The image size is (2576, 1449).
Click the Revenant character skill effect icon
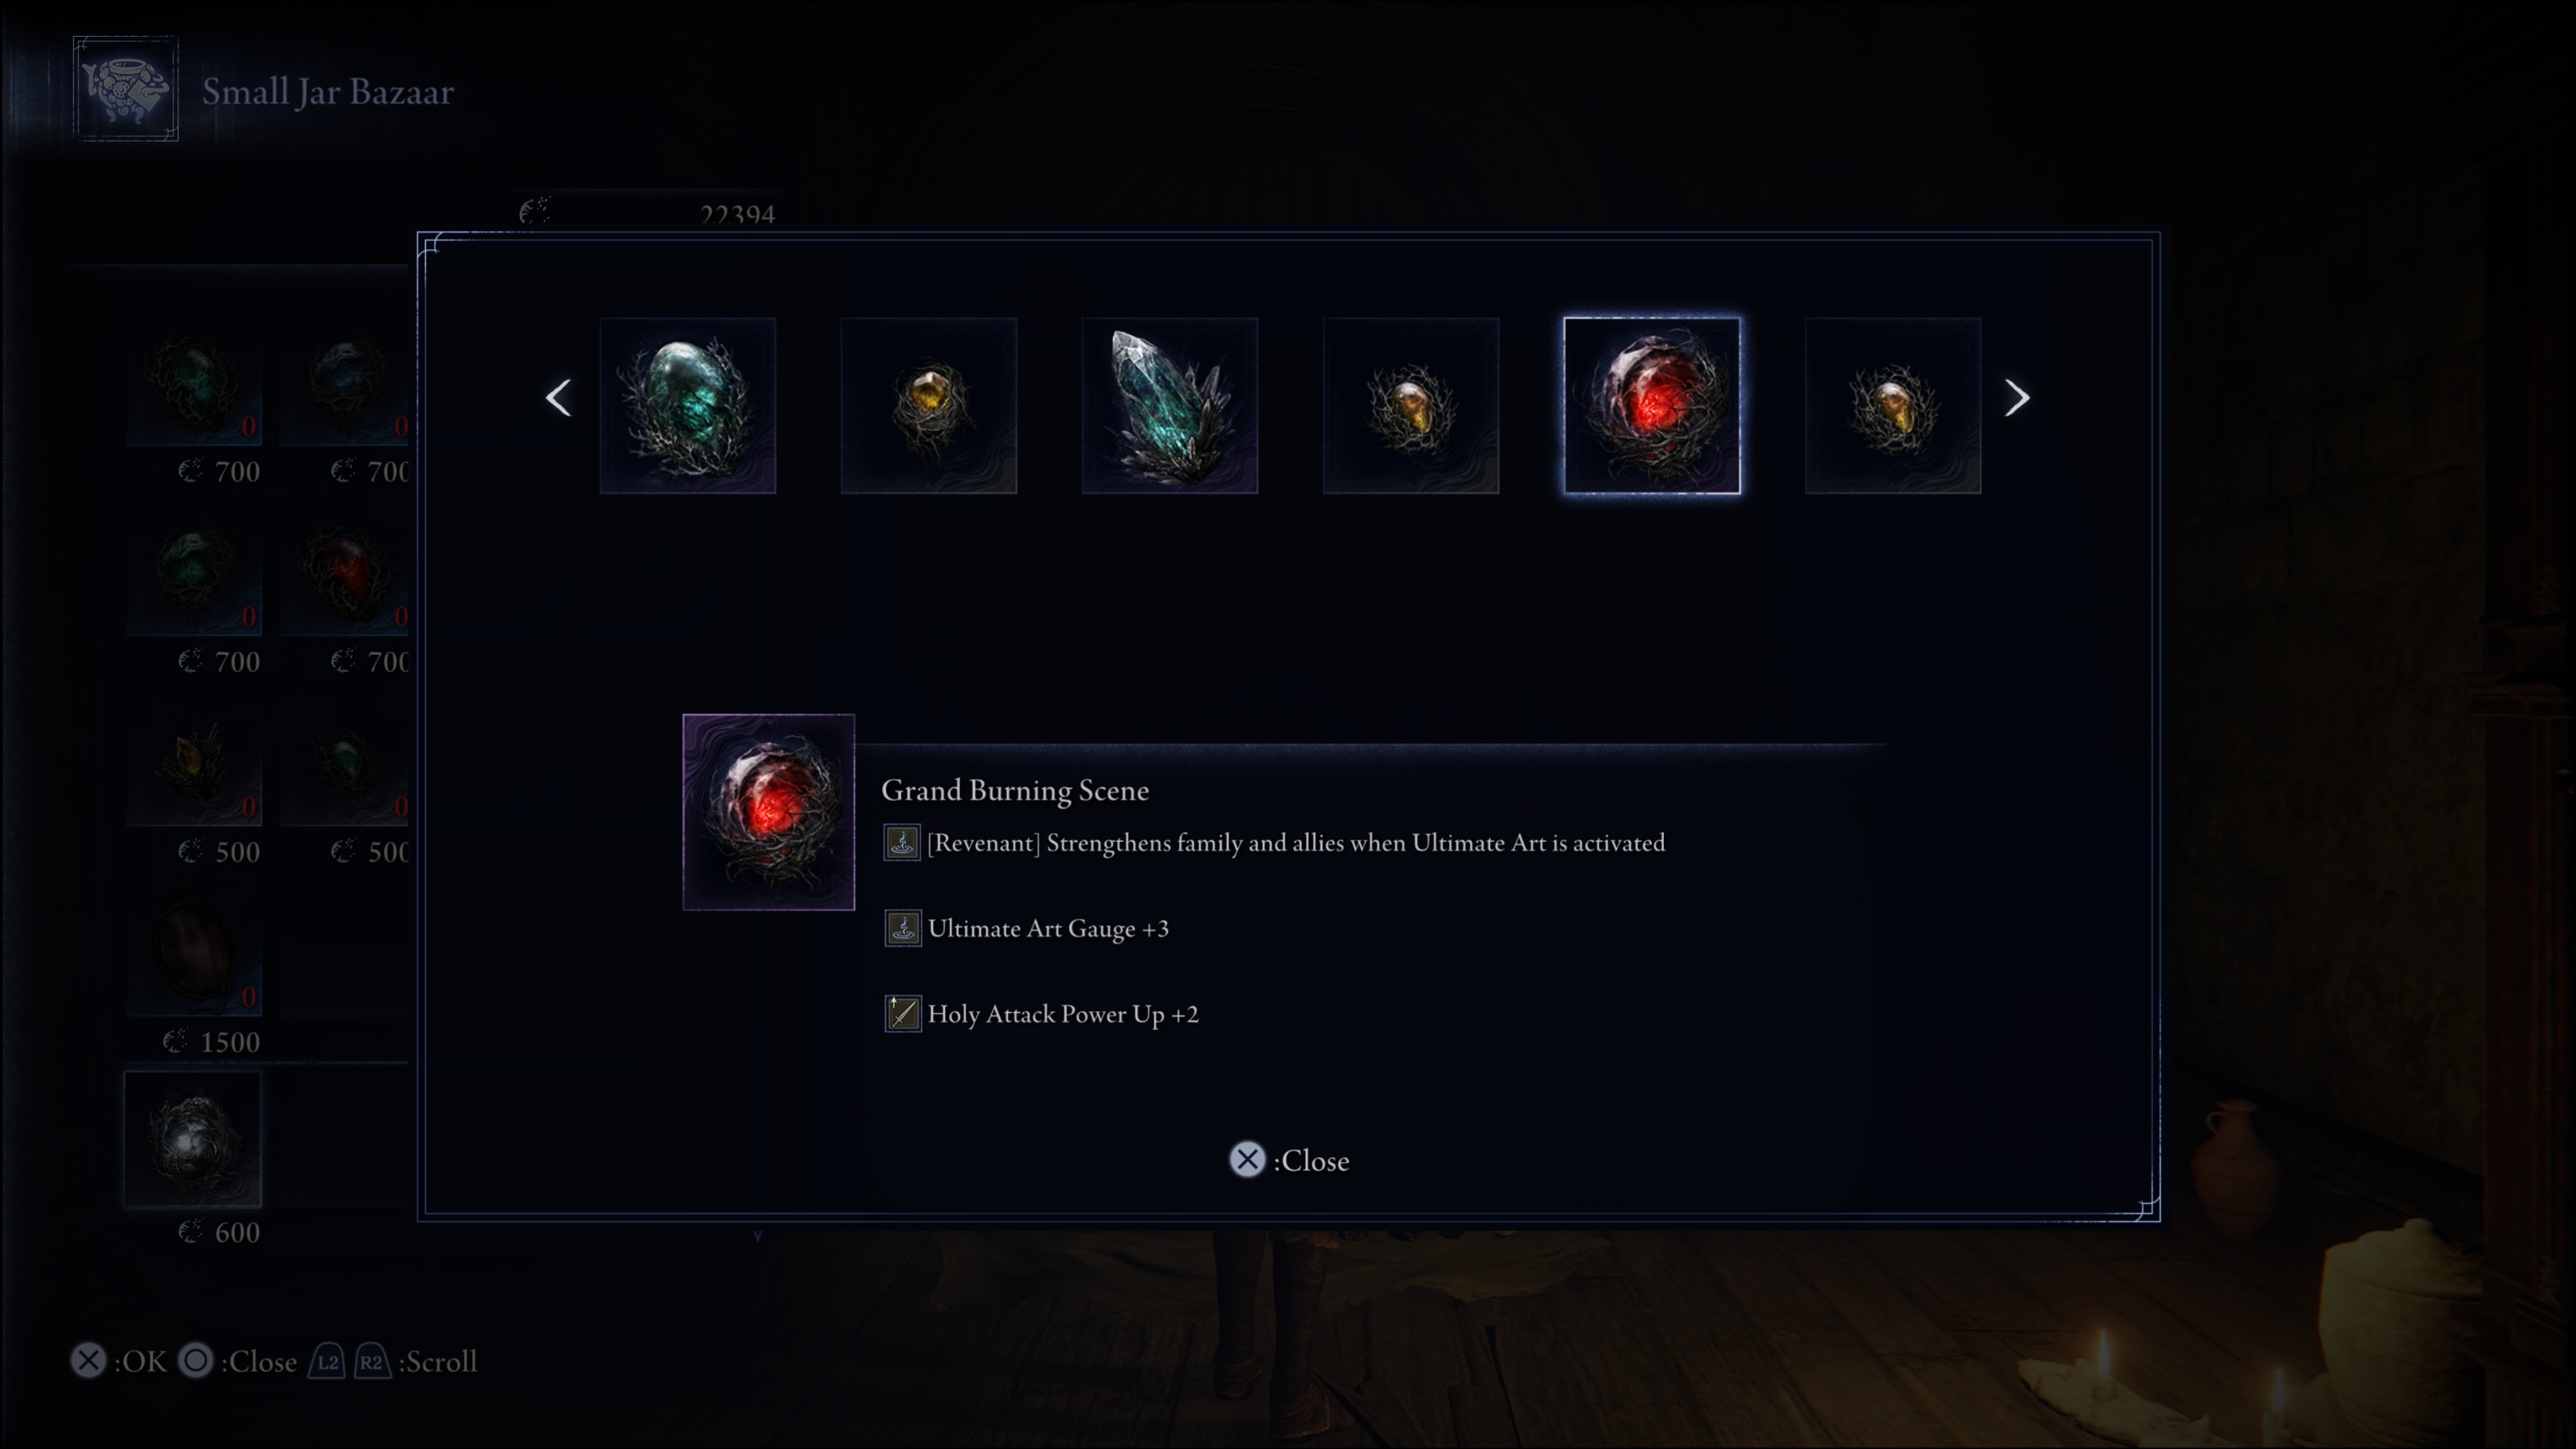point(902,843)
